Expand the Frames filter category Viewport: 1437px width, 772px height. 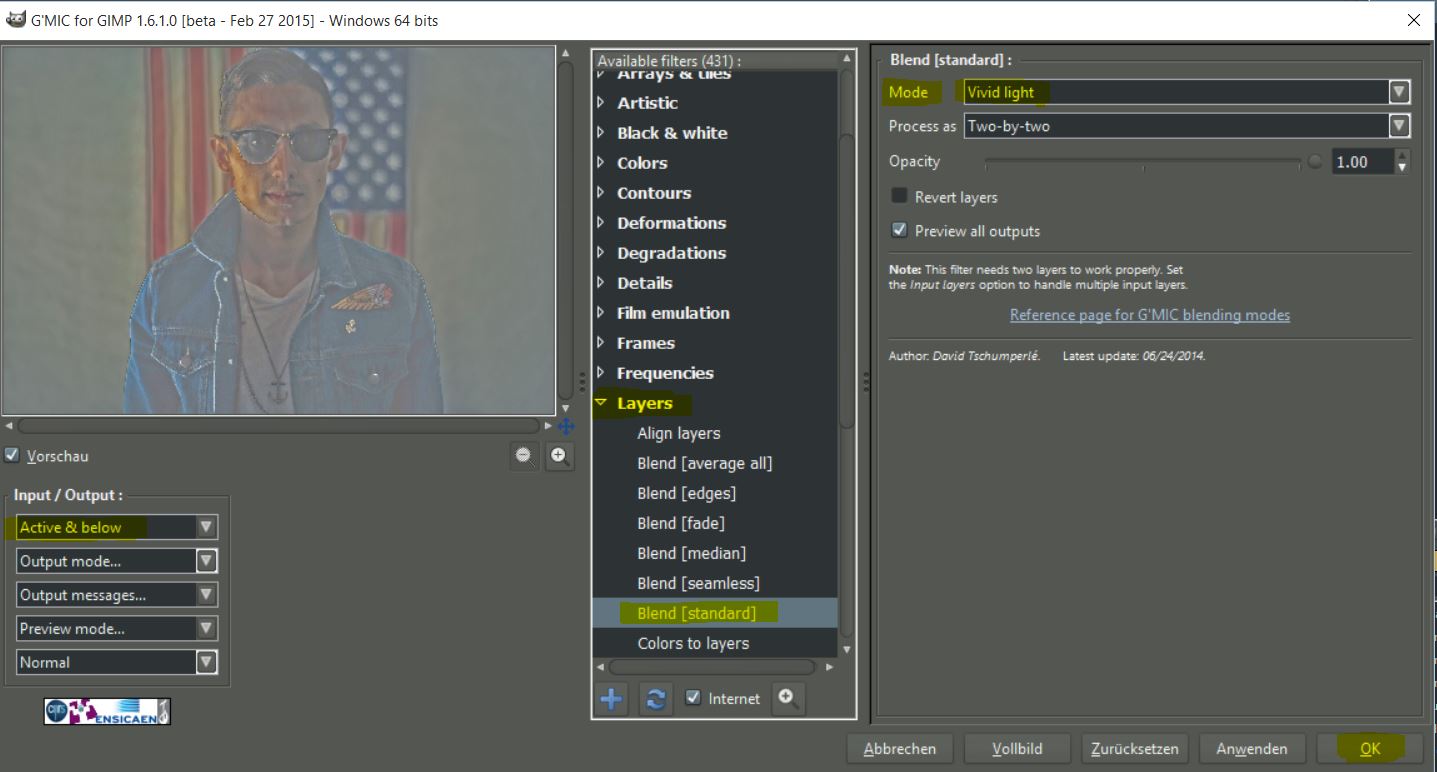coord(600,343)
